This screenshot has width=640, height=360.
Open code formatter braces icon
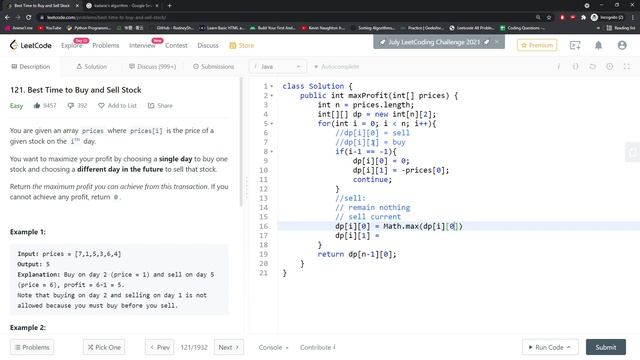point(575,67)
